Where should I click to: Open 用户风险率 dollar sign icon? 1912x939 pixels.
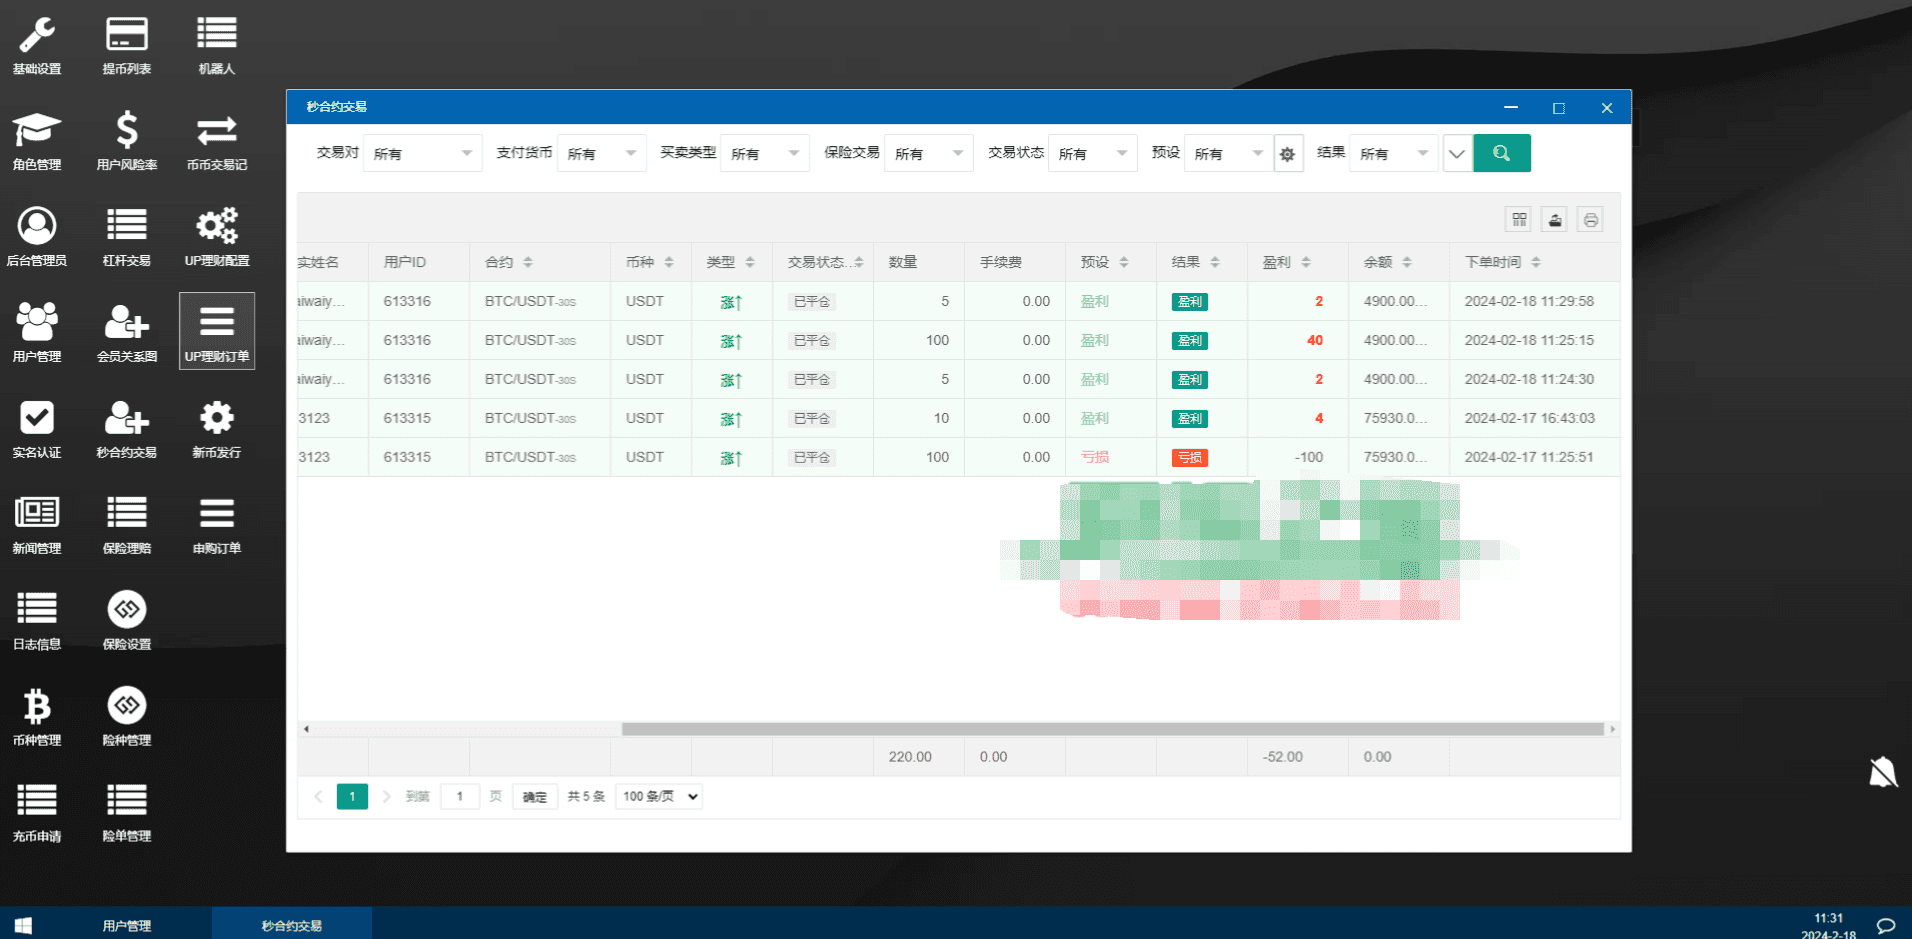point(127,131)
